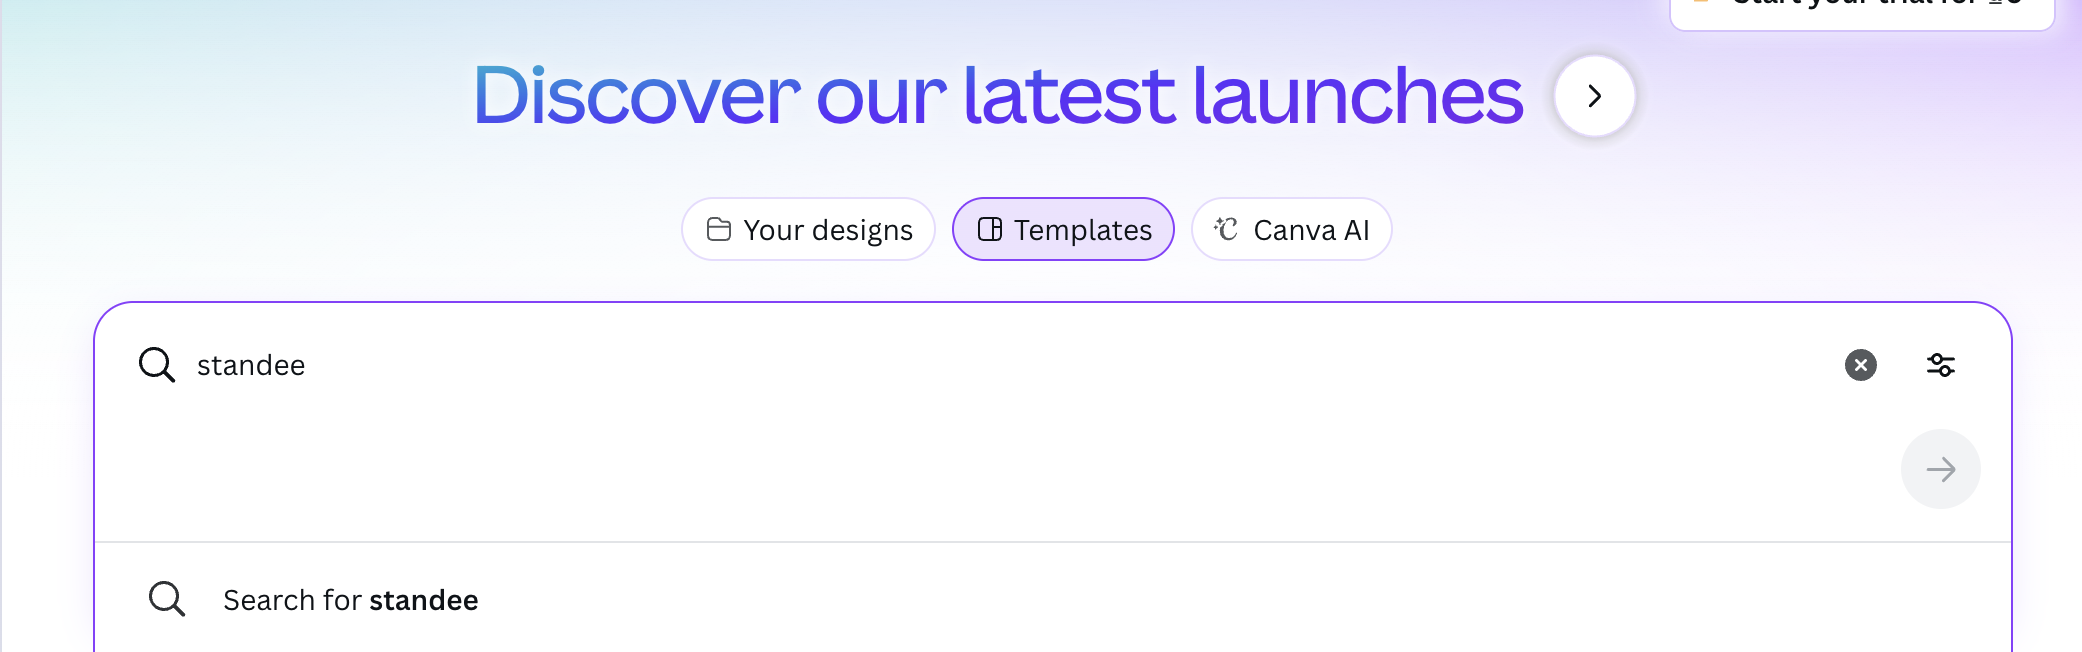Click the standee text in the search field

coord(251,366)
